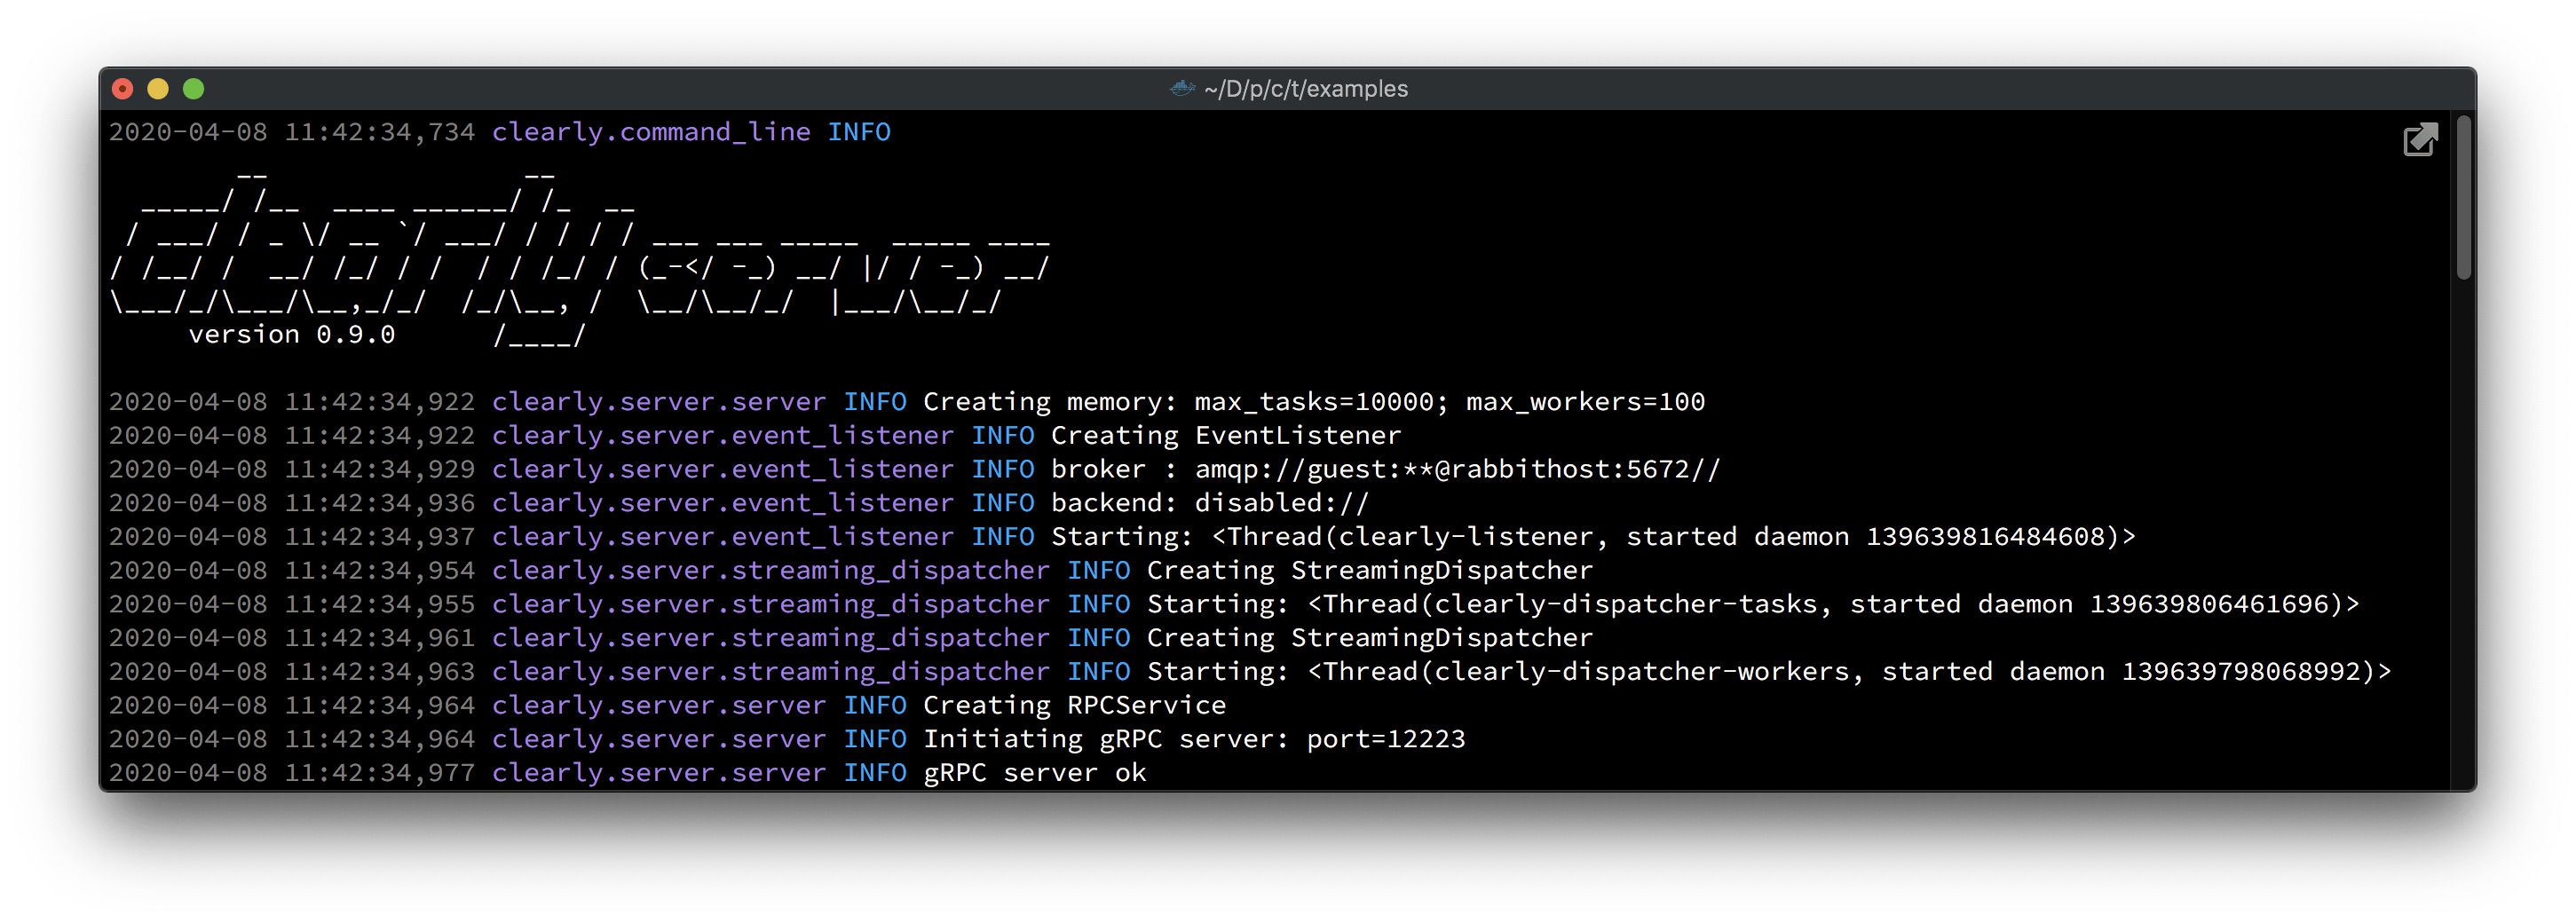
Task: Click 'max_tasks=10000;' in the memory line
Action: click(x=1321, y=402)
